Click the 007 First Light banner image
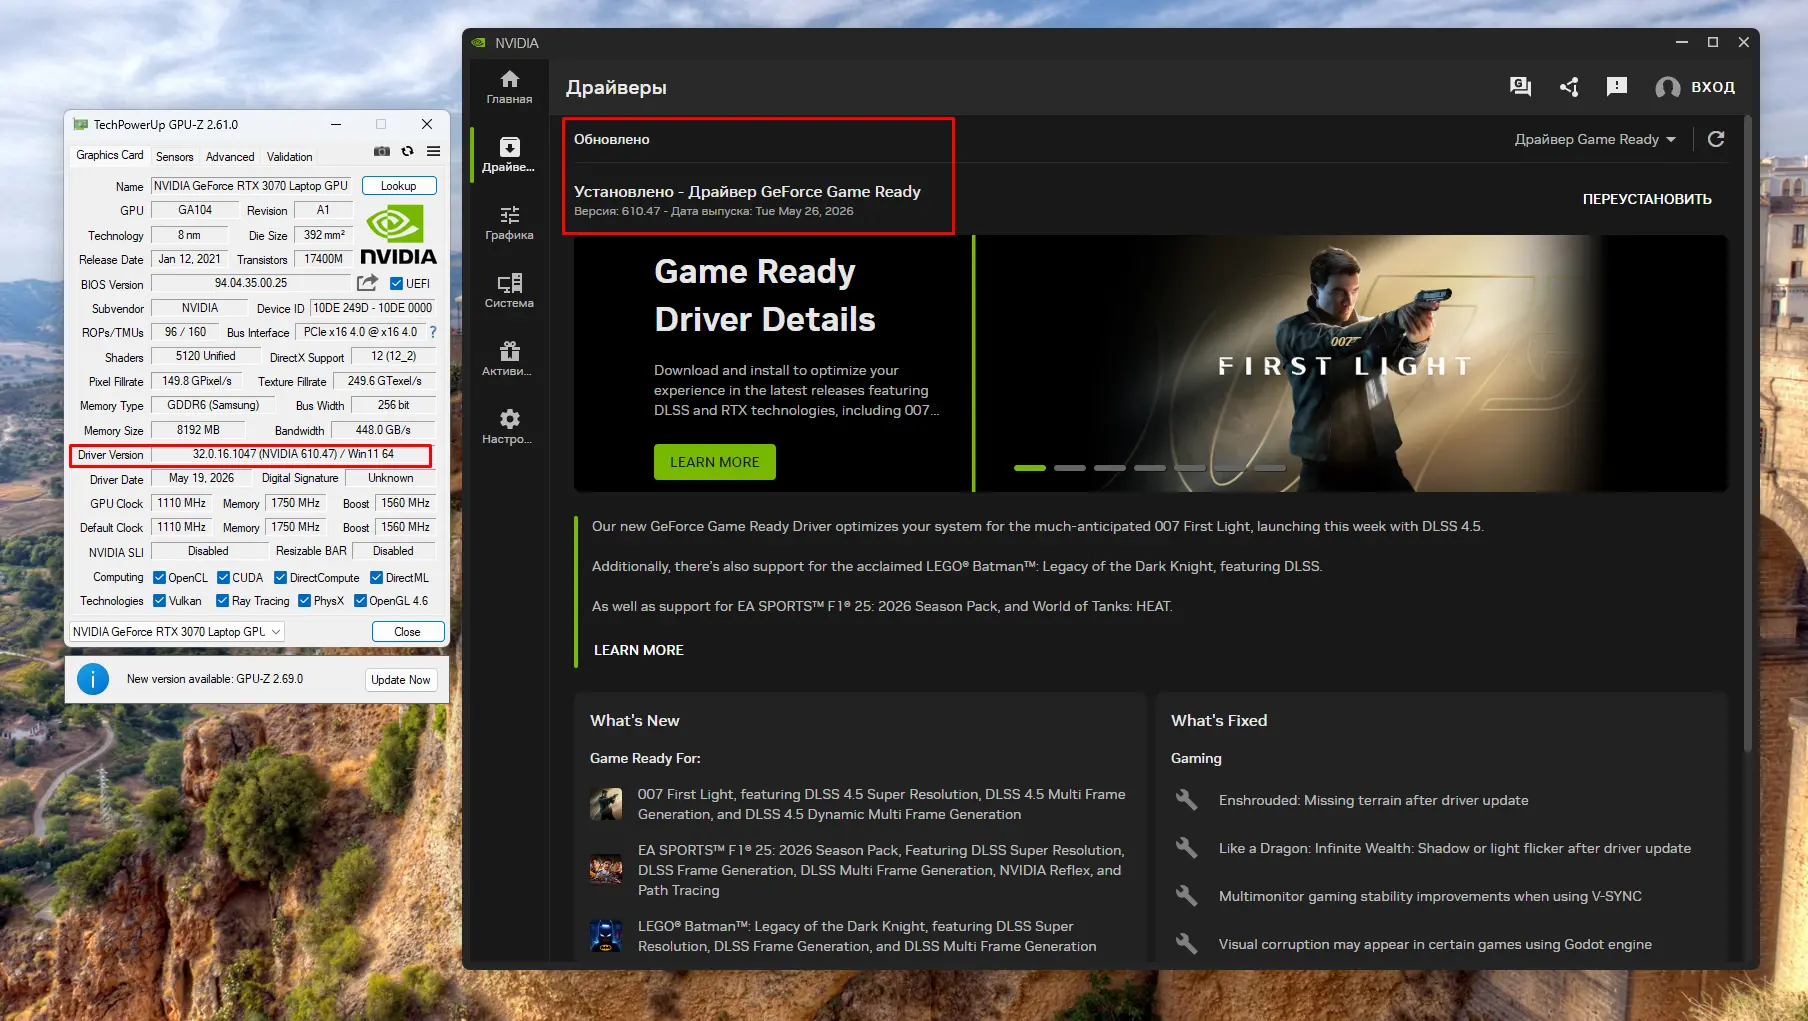 tap(1352, 363)
